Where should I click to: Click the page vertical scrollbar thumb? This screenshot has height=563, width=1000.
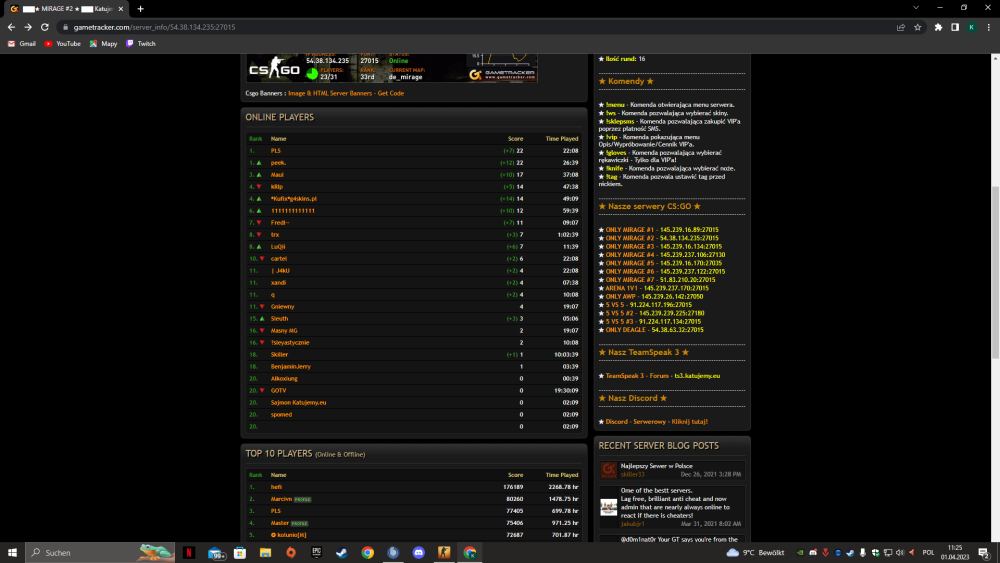[995, 272]
